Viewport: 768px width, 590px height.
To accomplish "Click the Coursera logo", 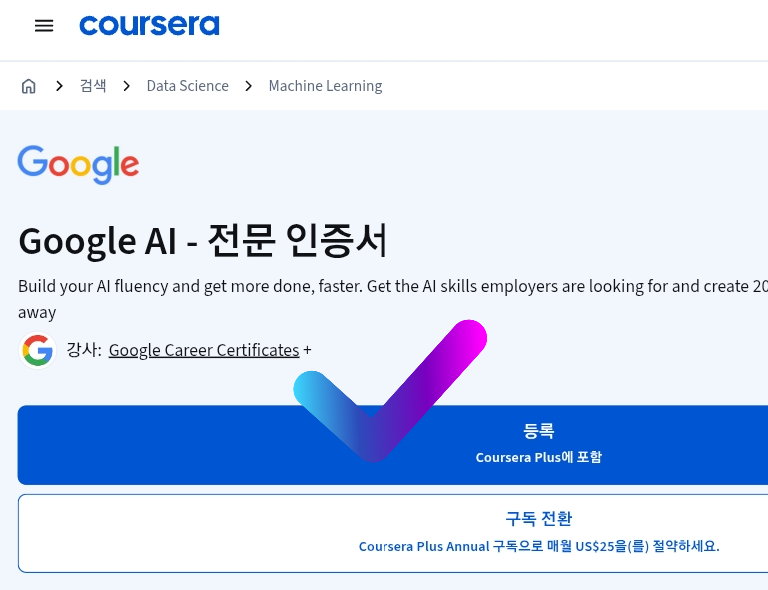I will (149, 25).
